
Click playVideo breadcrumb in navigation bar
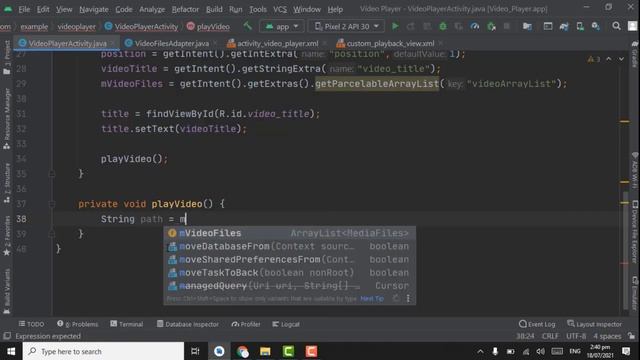pyautogui.click(x=208, y=27)
